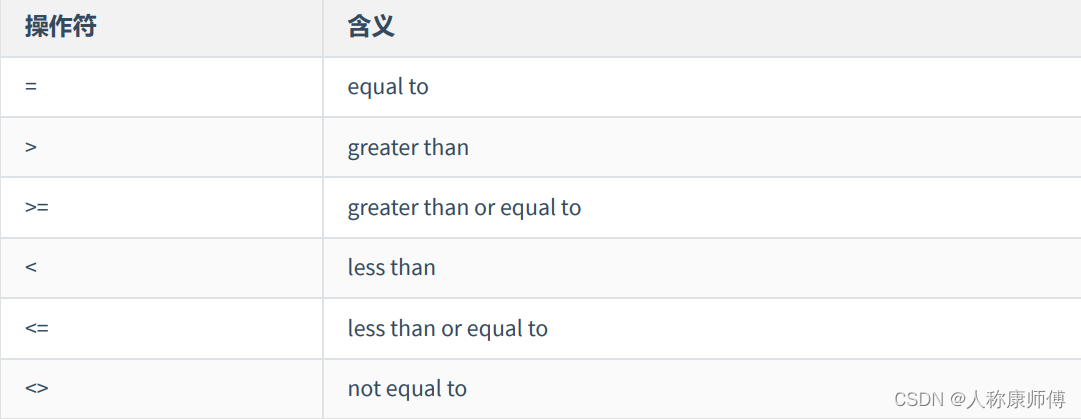Image resolution: width=1081 pixels, height=419 pixels.
Task: Select the = operator cell
Action: coord(31,87)
